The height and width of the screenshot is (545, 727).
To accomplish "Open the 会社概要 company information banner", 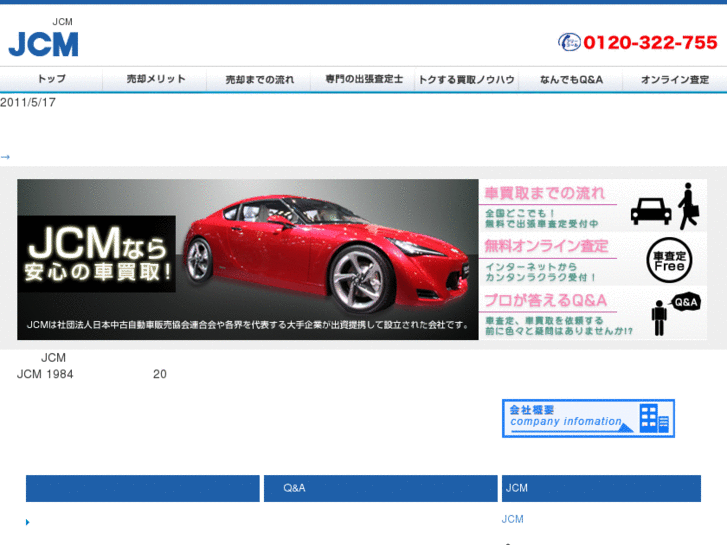I will tap(588, 418).
